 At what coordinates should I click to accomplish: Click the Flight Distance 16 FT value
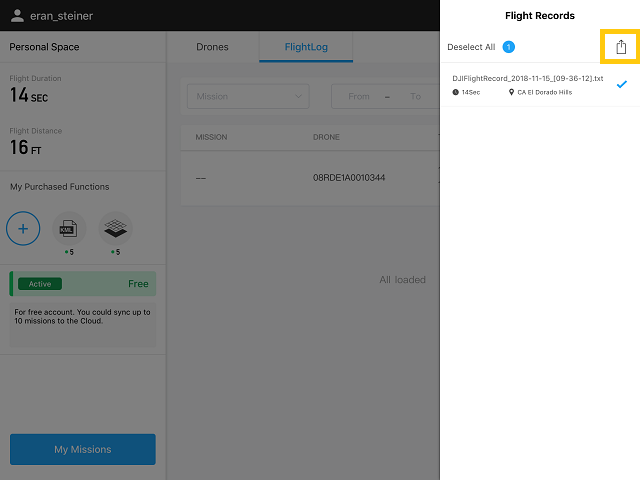coord(25,147)
